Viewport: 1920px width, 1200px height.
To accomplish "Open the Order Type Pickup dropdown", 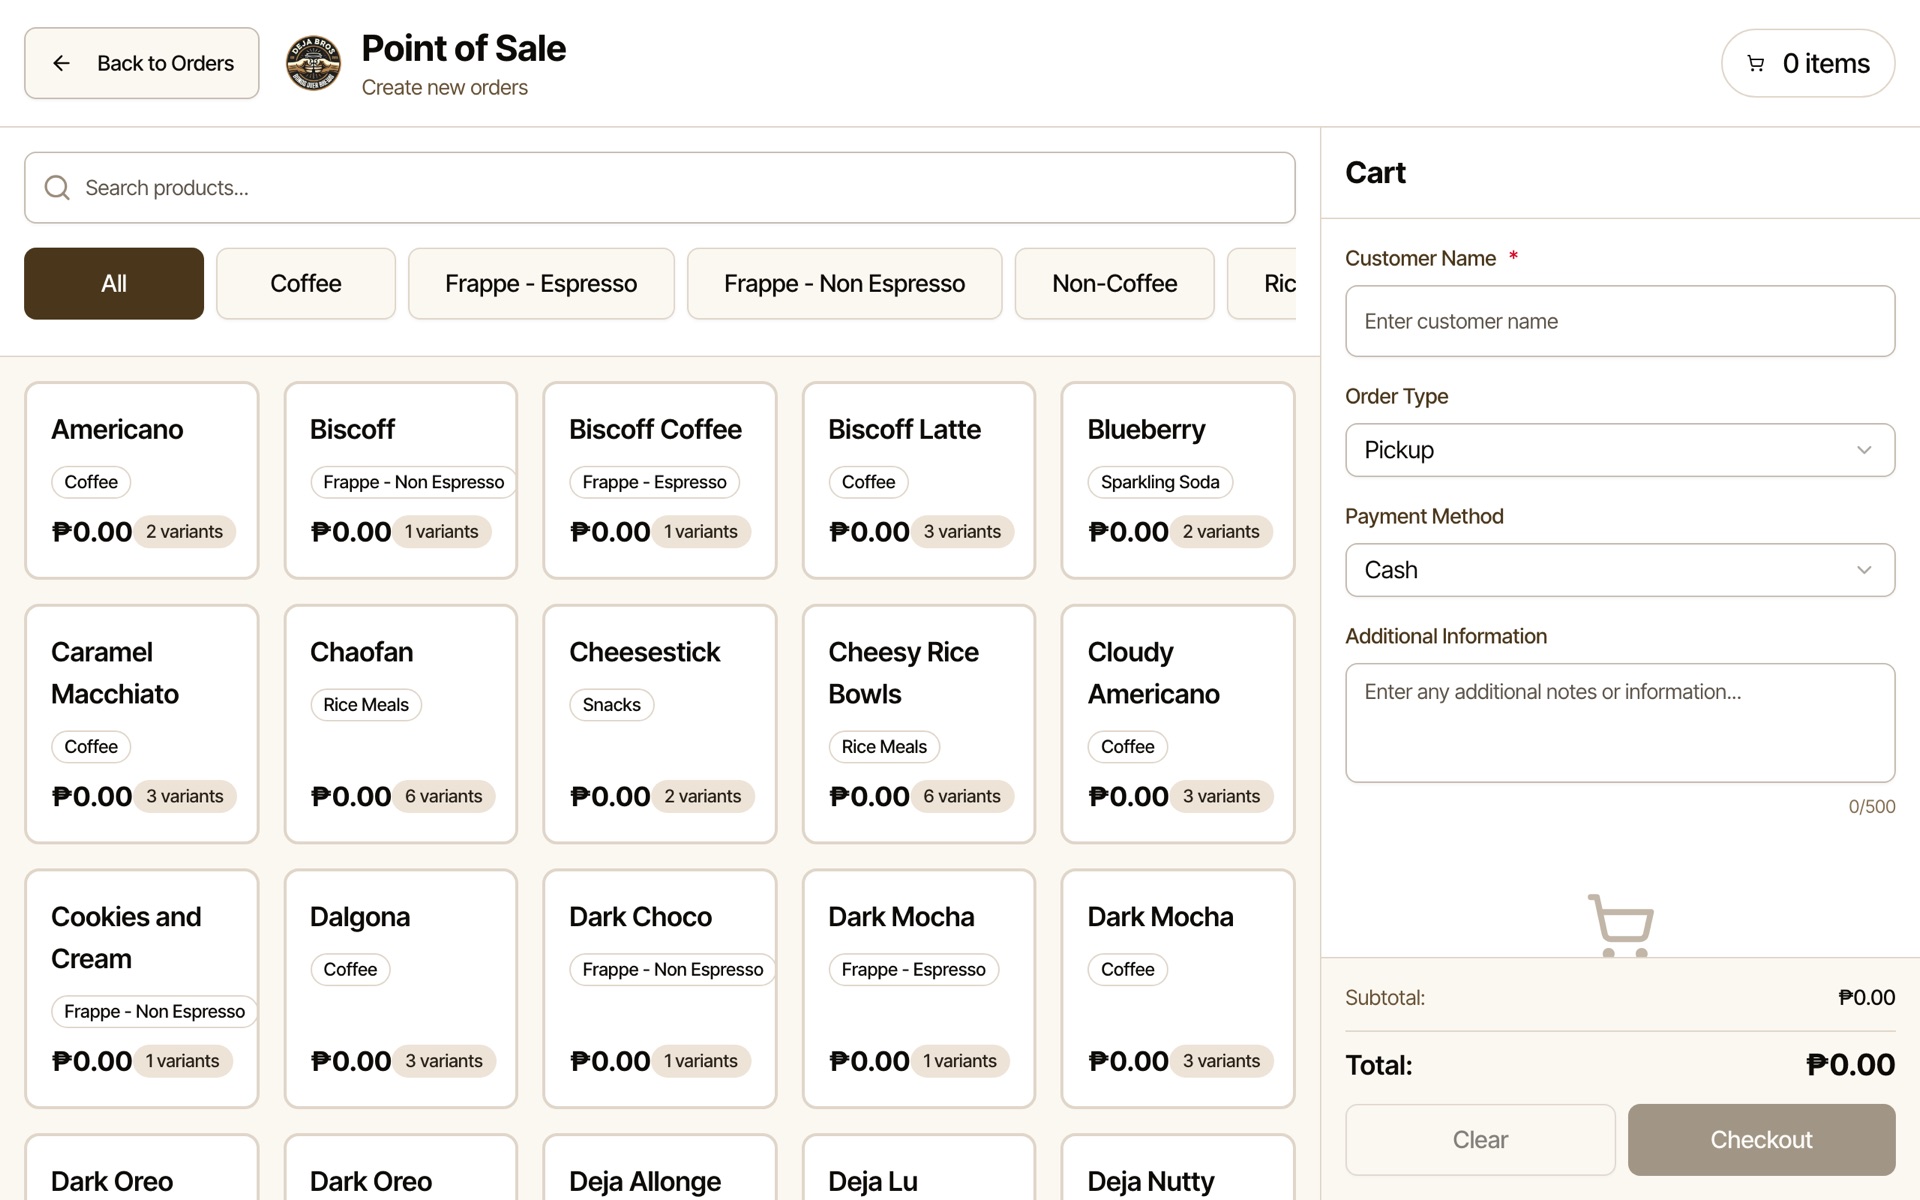I will pos(1620,450).
